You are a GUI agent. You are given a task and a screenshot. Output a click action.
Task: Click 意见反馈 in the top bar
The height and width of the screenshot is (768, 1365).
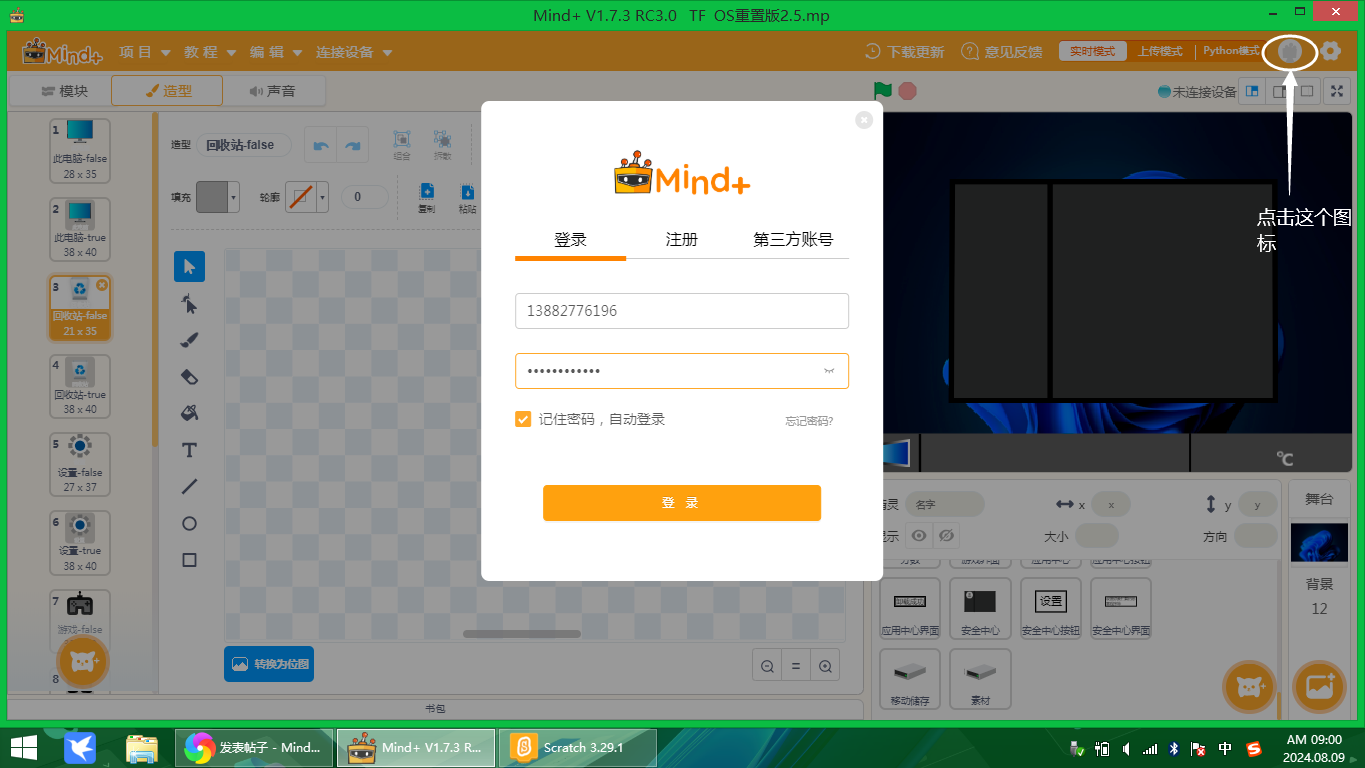click(x=1002, y=52)
